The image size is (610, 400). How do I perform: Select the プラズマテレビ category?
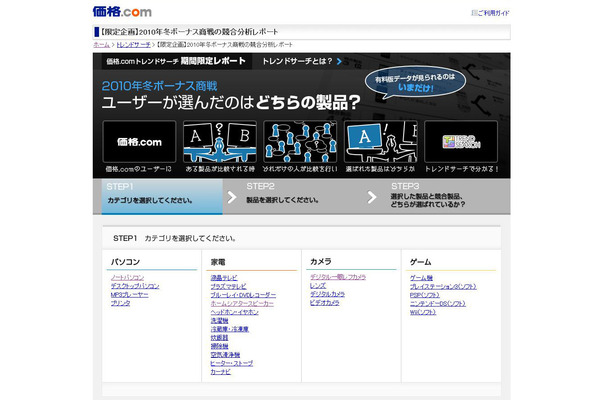click(x=228, y=286)
